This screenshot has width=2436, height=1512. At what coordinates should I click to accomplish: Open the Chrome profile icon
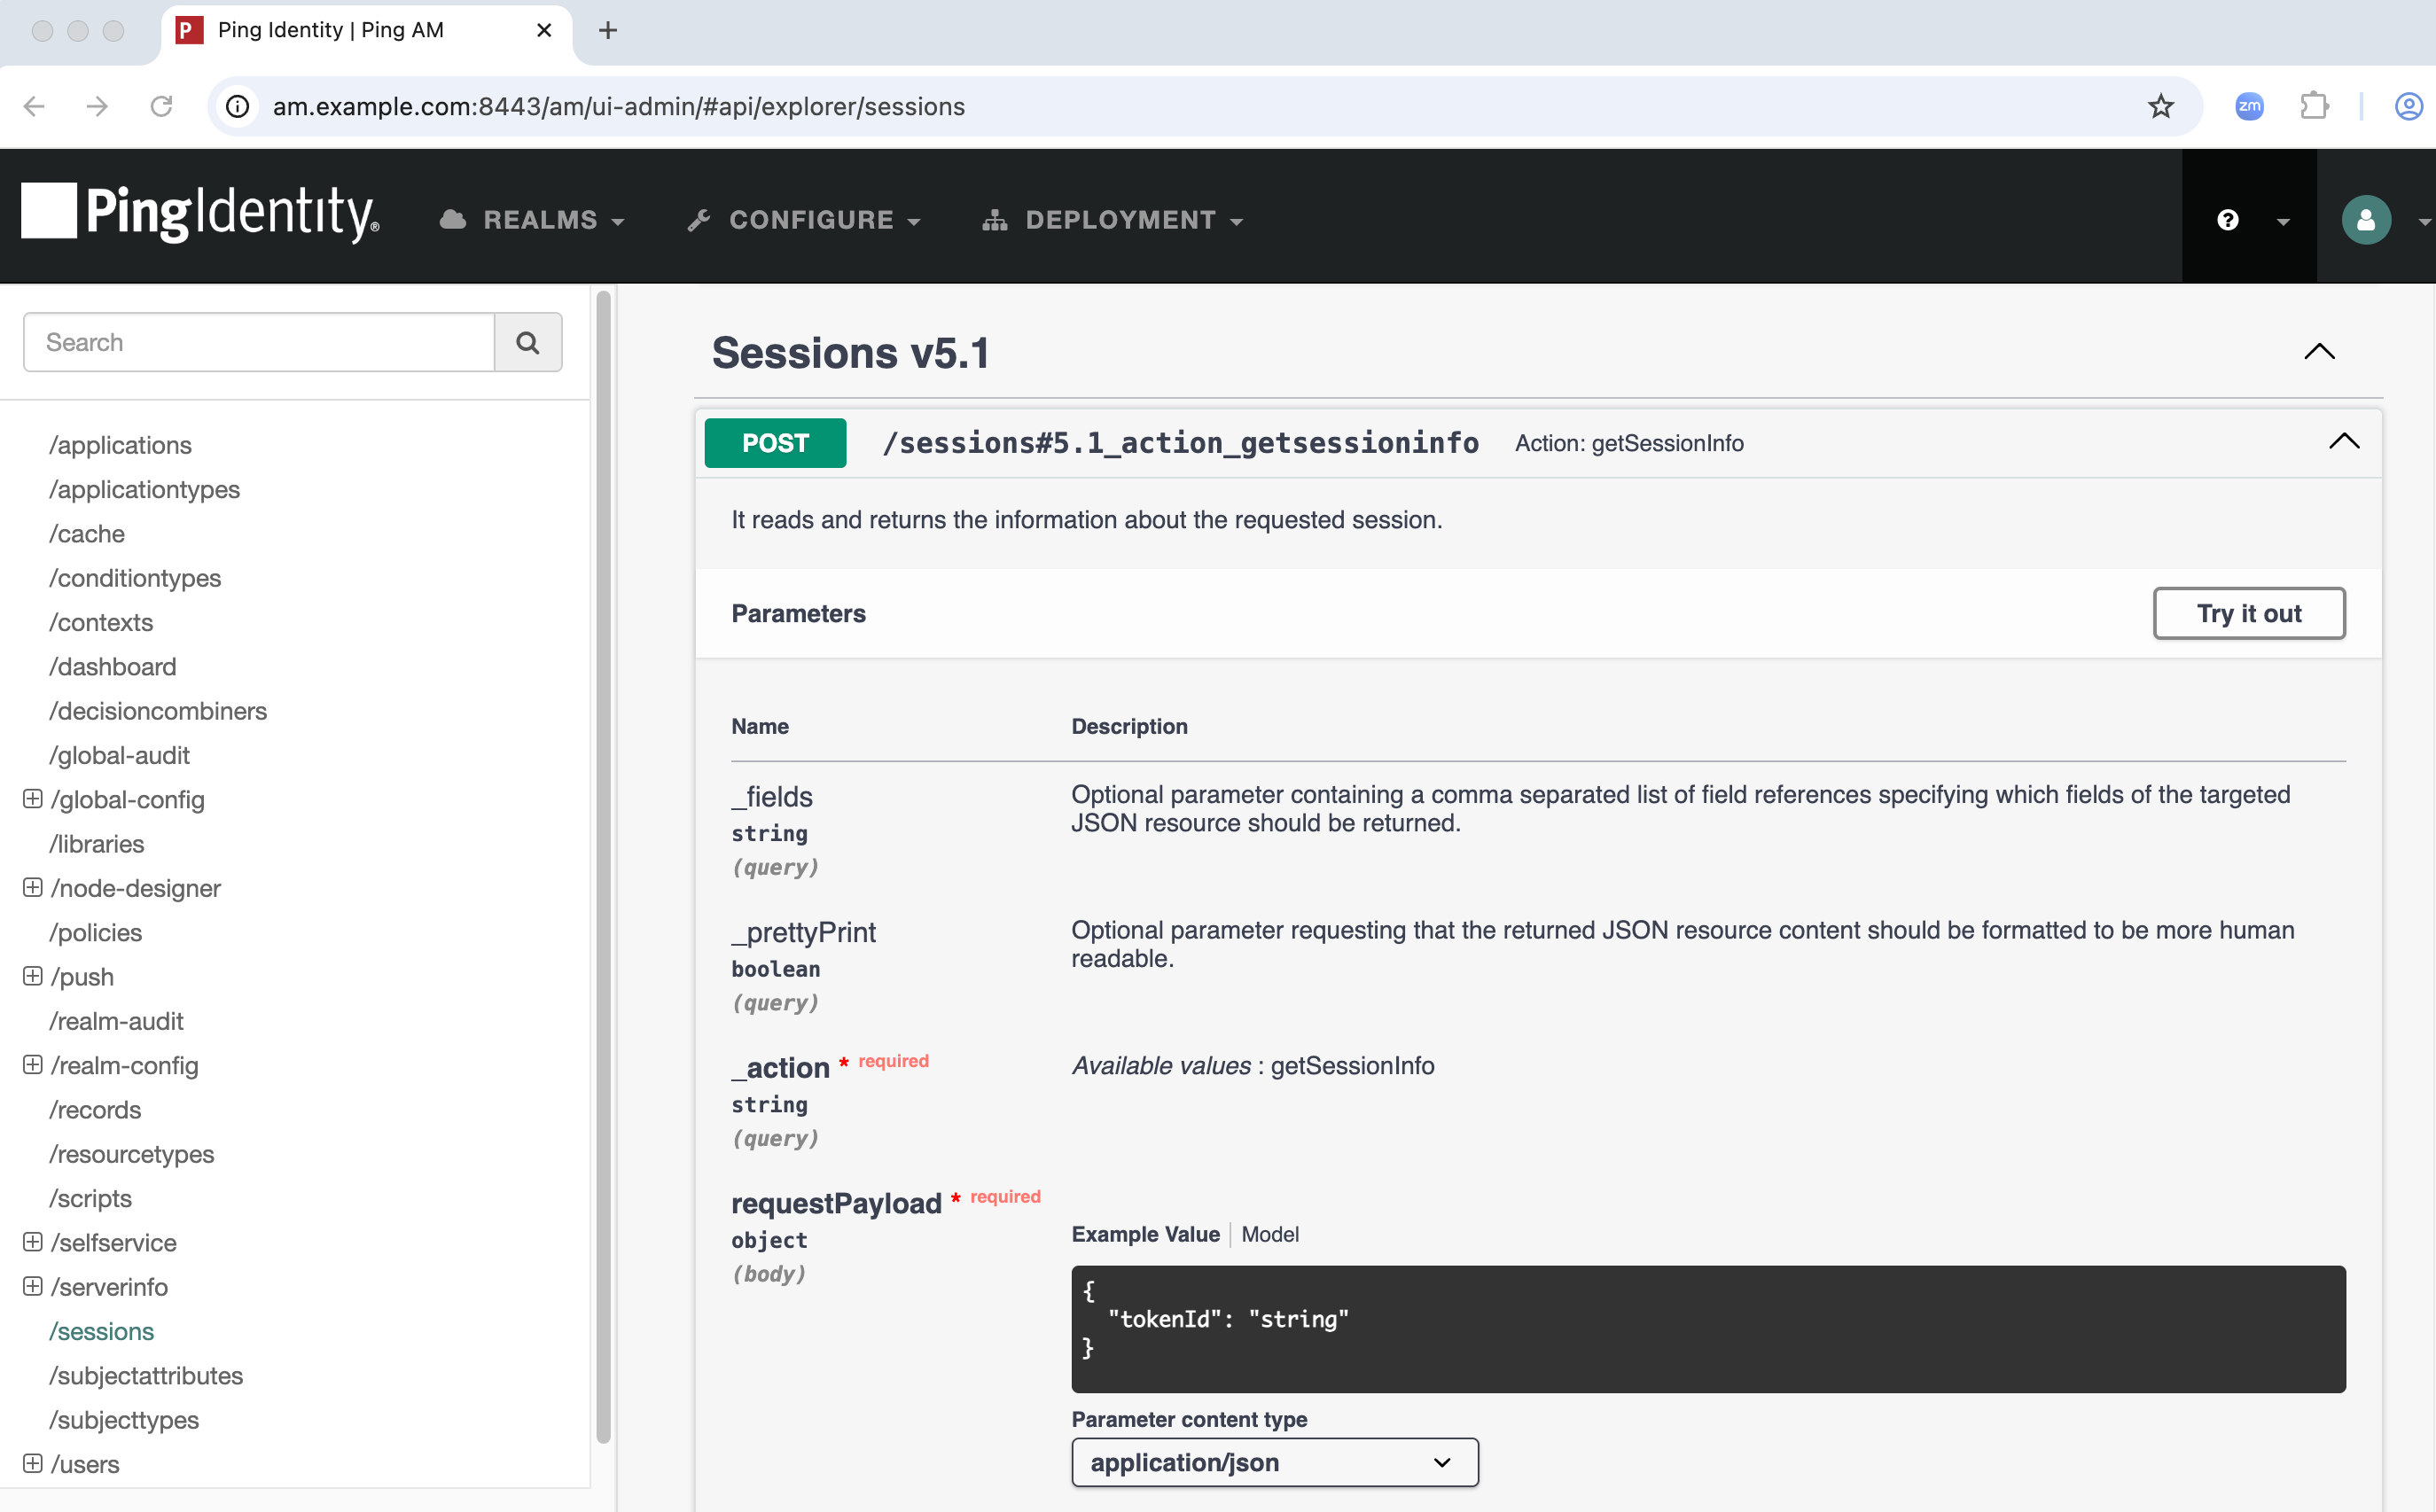point(2406,106)
